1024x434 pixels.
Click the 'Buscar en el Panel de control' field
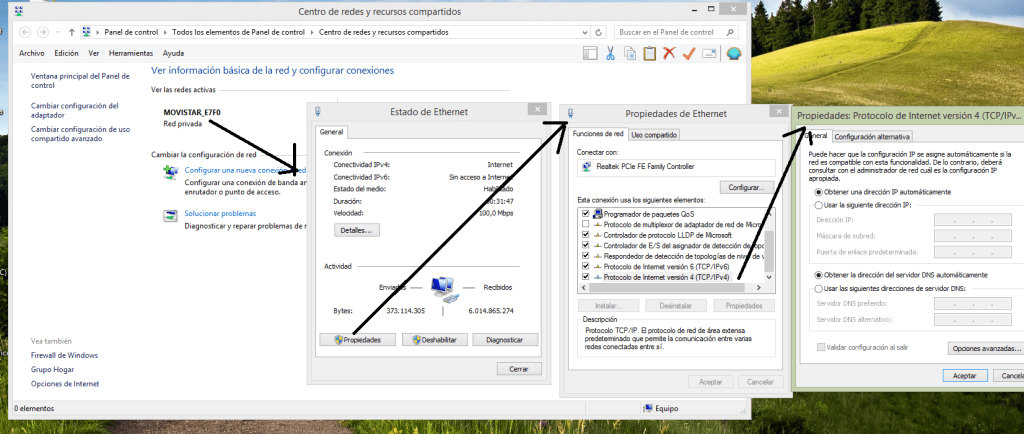click(672, 32)
